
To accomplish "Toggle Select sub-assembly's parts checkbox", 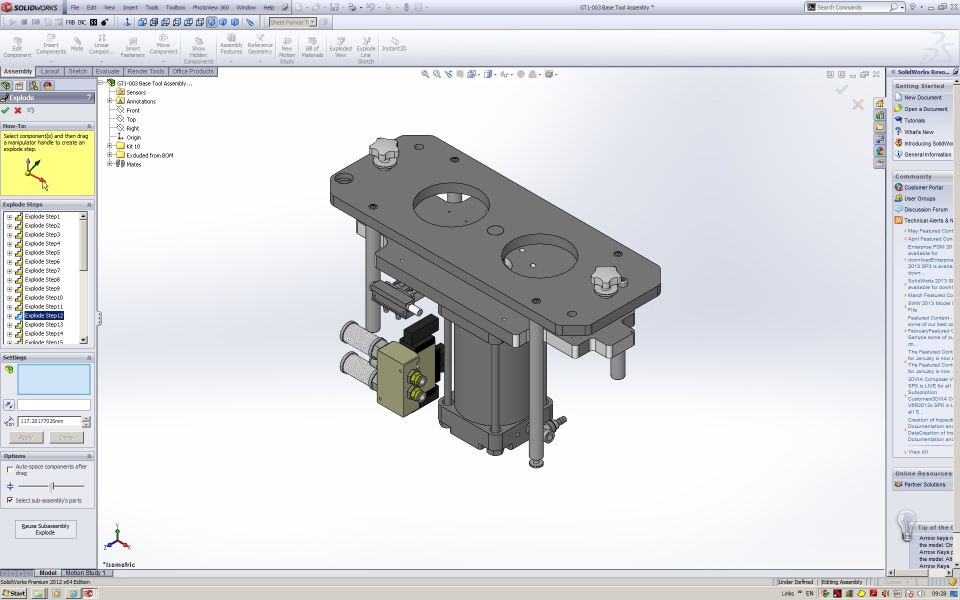I will coord(10,500).
